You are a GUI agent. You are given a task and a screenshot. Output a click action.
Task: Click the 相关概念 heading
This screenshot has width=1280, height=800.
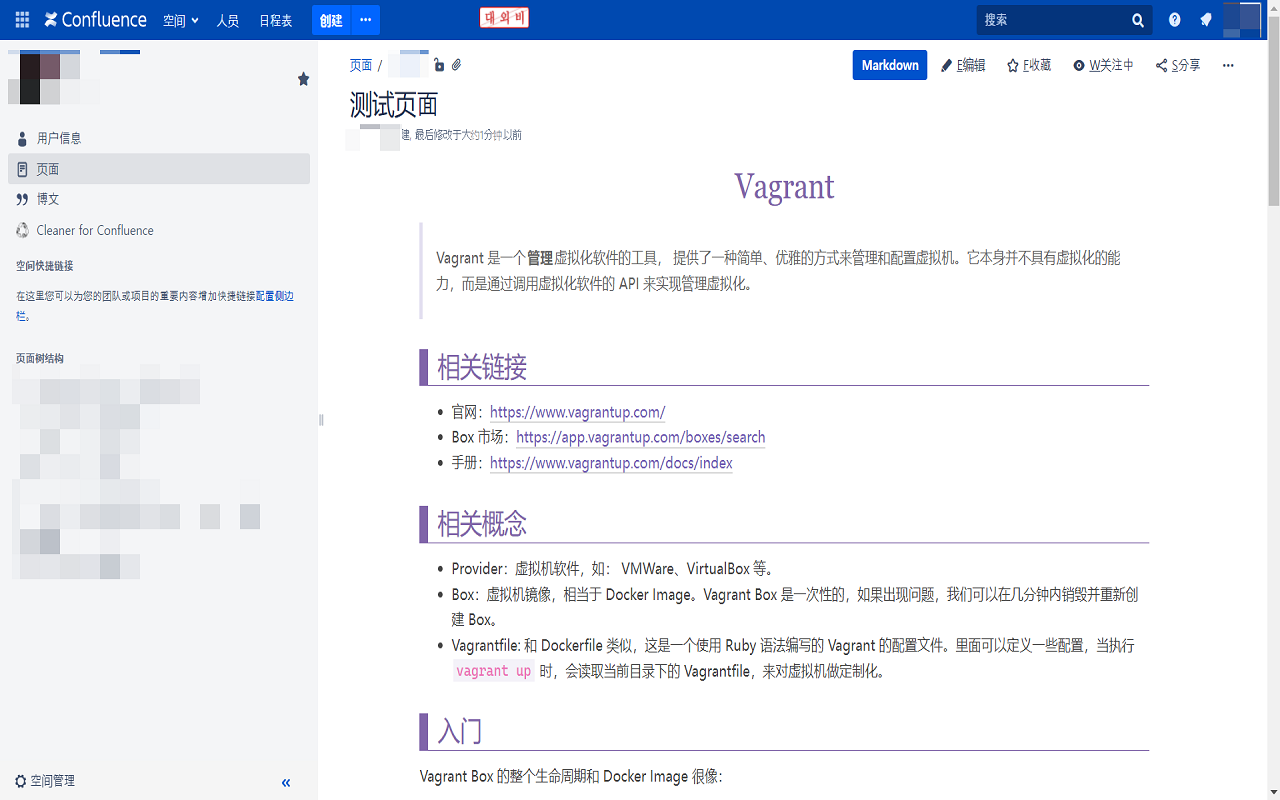[x=482, y=524]
